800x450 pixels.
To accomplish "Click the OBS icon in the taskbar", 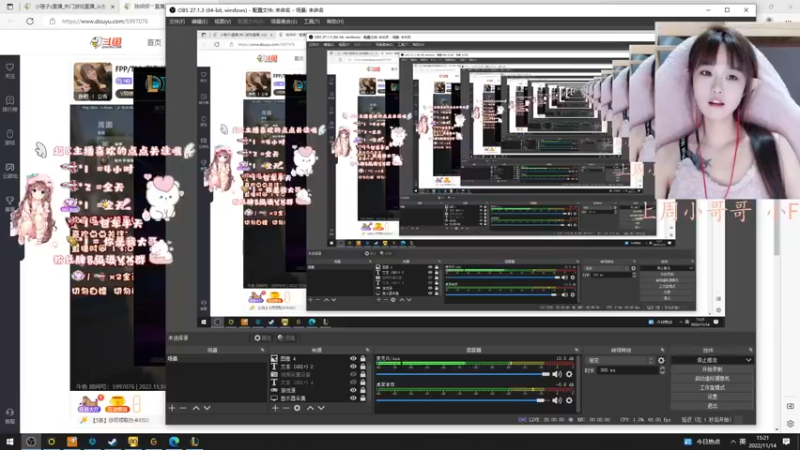I will pos(31,441).
